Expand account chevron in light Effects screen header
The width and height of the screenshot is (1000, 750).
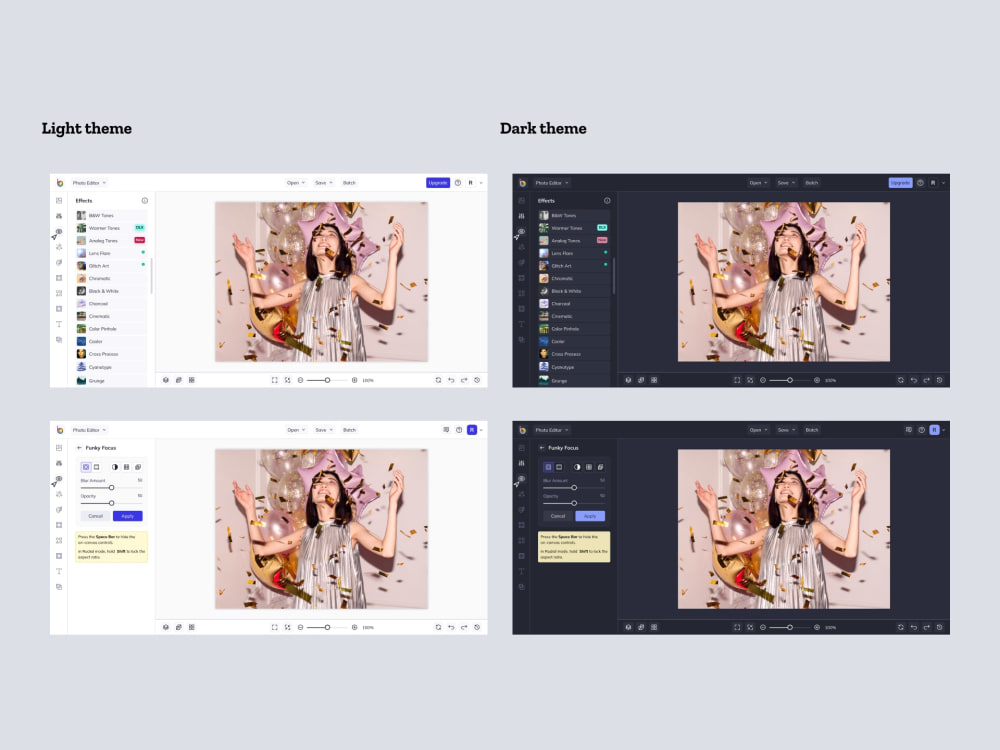(481, 183)
